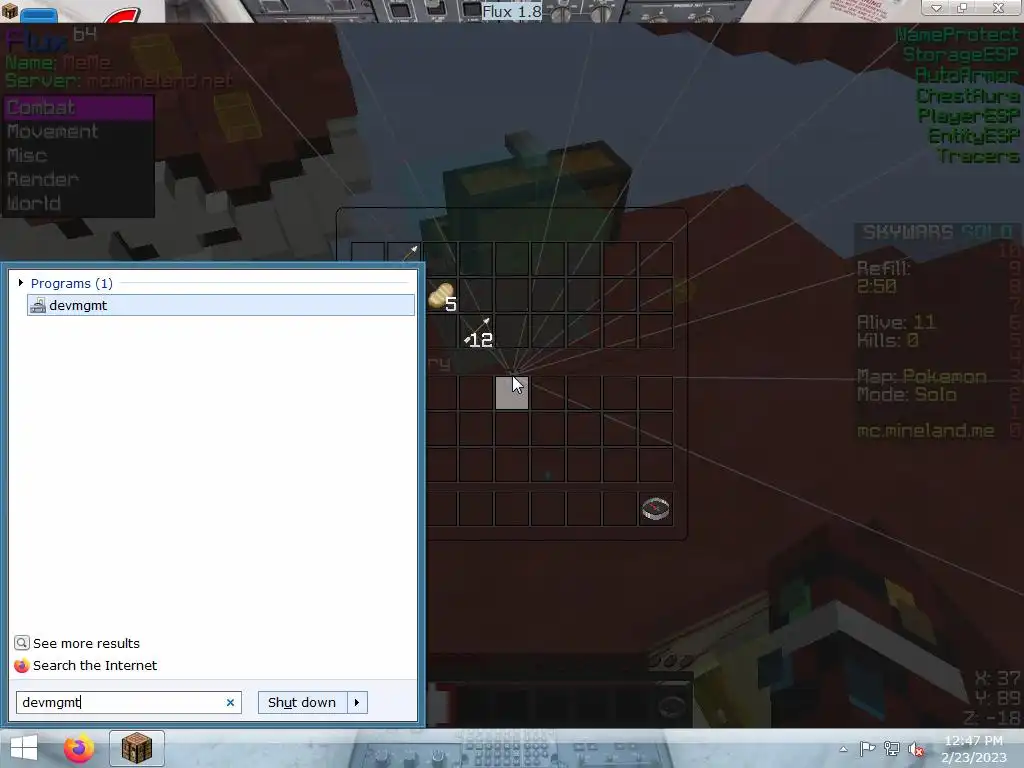1024x768 pixels.
Task: Click the 'mc.mineland.me' scoreboard text
Action: coord(925,431)
